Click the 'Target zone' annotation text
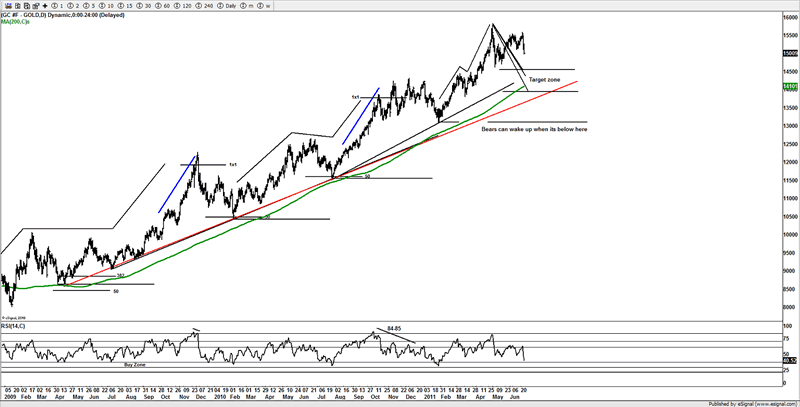 coord(544,80)
